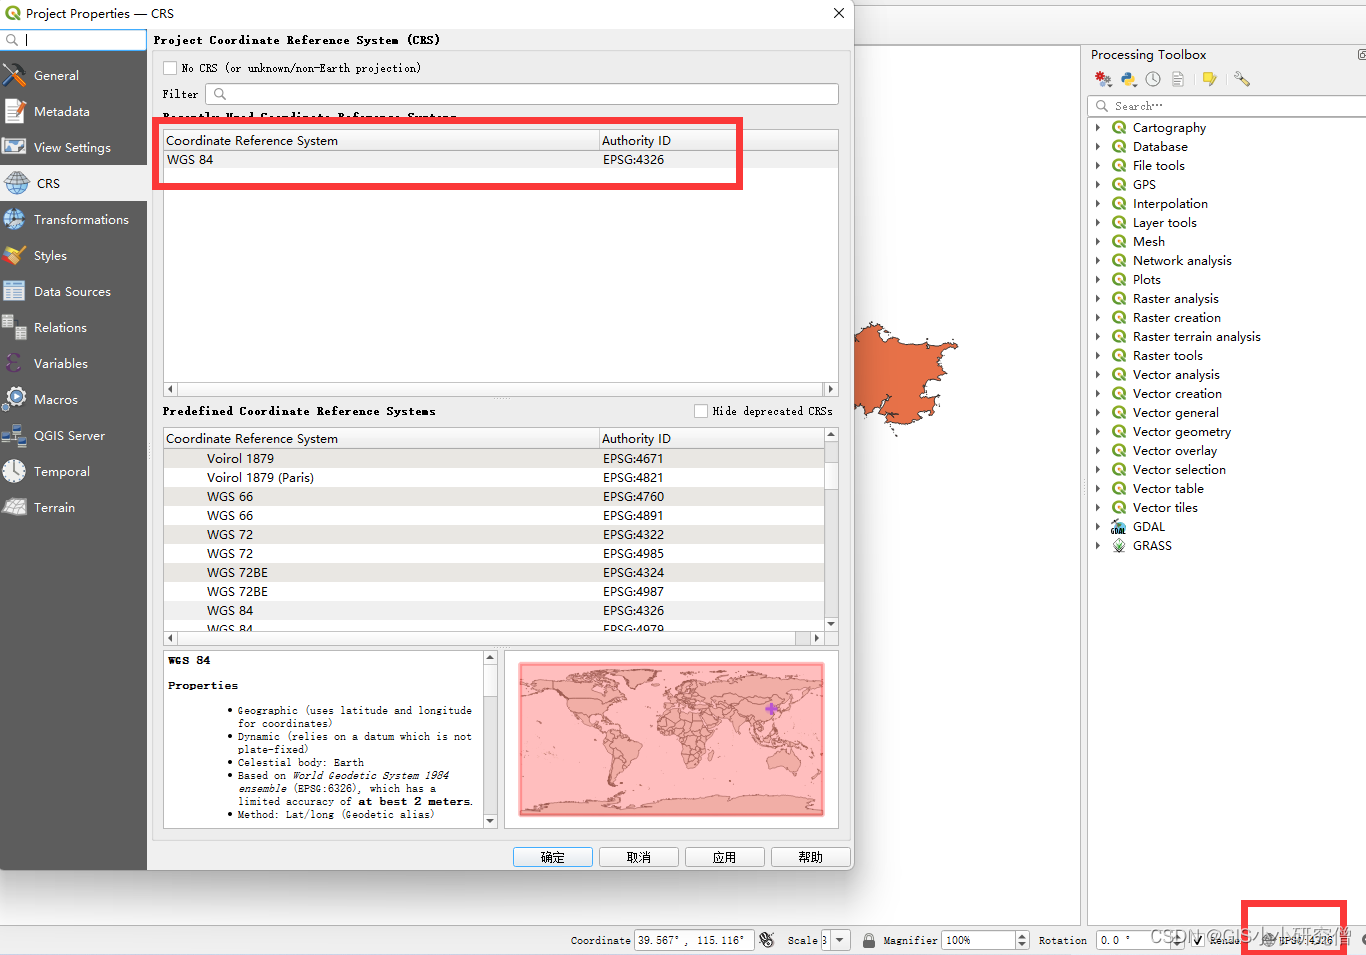Viewport: 1366px width, 955px height.
Task: Expand the GDAL provider group
Action: 1098,527
